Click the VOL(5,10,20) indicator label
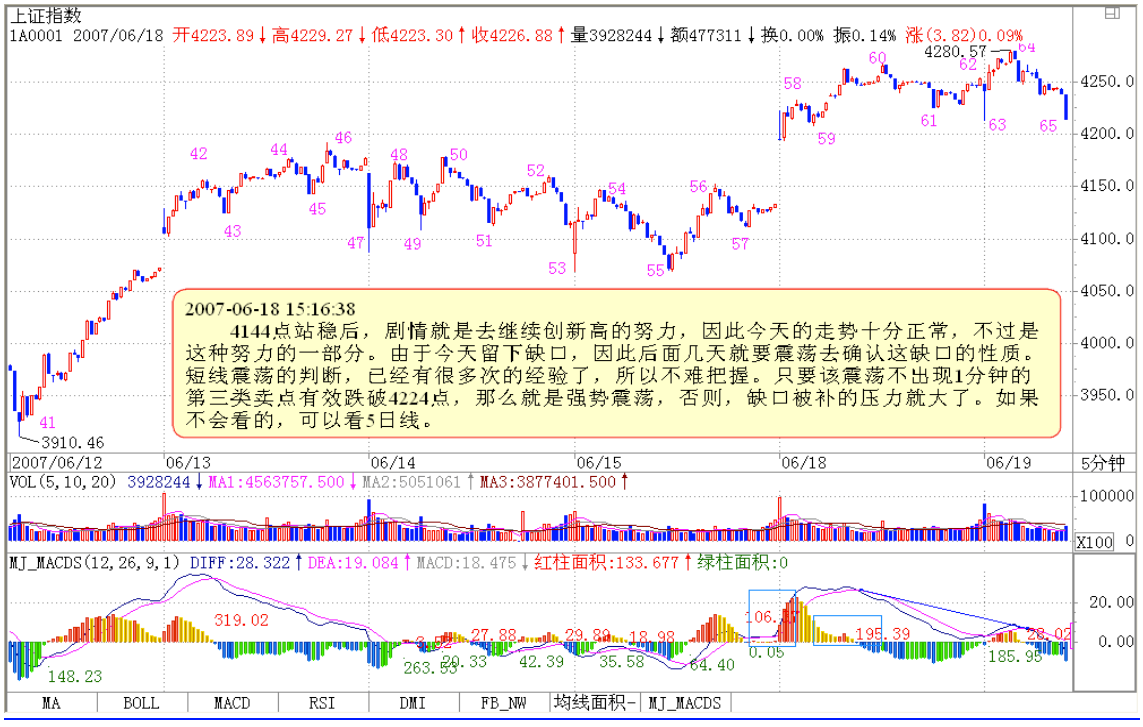Image resolution: width=1143 pixels, height=727 pixels. point(63,482)
